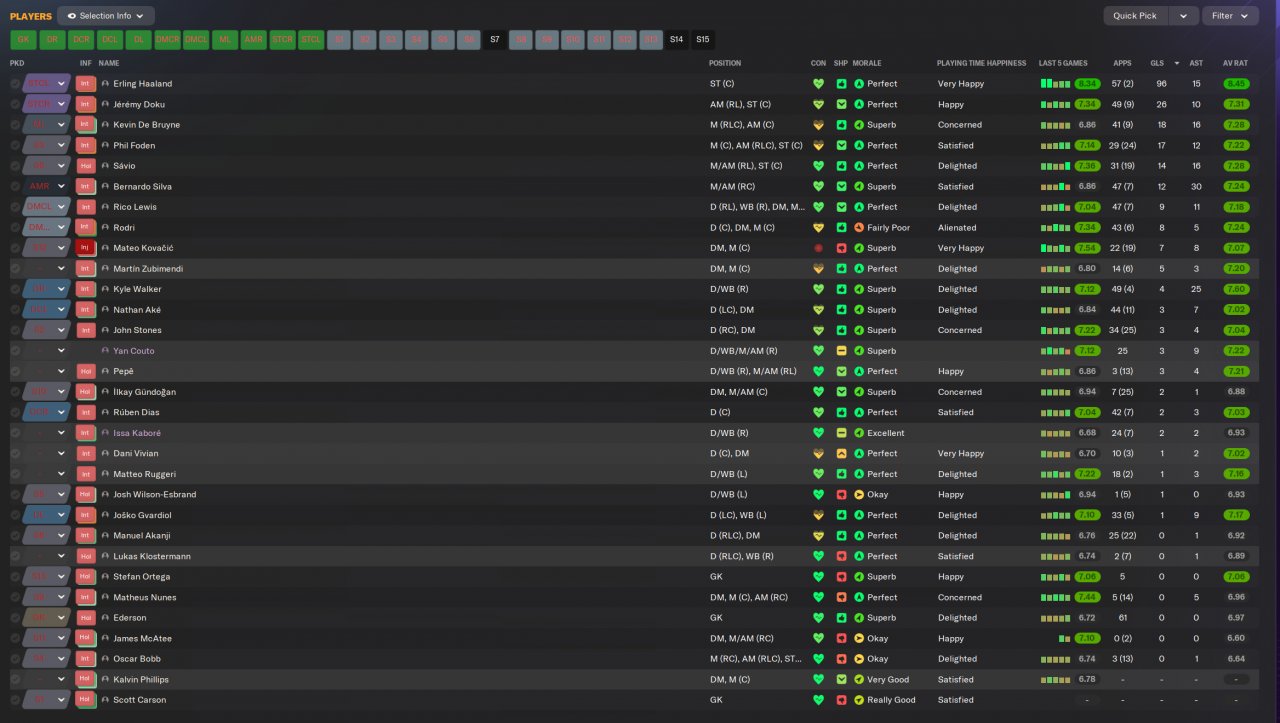Screen dimensions: 1280x723
Task: Select the STCL position slot in the top bar
Action: (x=312, y=40)
